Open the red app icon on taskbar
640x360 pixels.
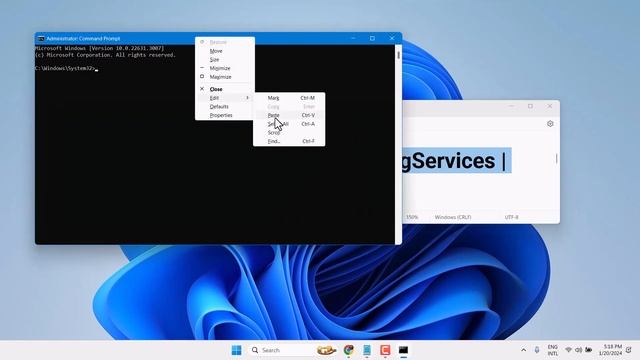click(385, 350)
